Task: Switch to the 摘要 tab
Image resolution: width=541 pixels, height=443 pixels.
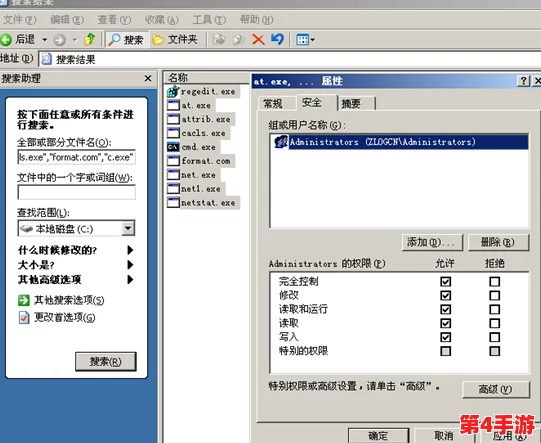Action: (356, 103)
